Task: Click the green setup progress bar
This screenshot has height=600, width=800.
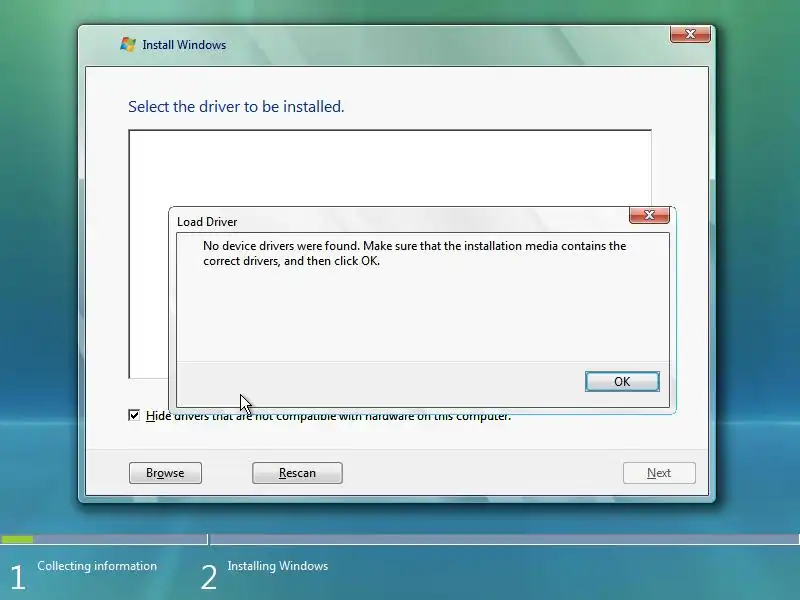Action: 17,539
